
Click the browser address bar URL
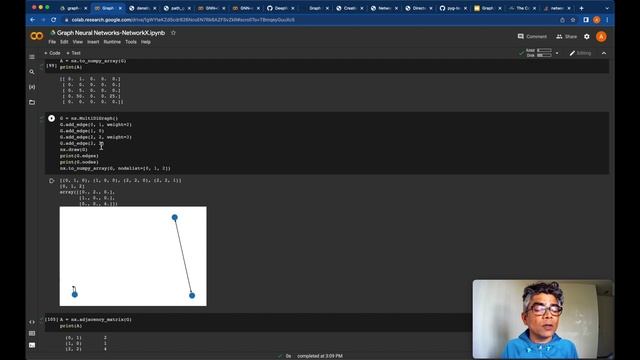[x=183, y=20]
